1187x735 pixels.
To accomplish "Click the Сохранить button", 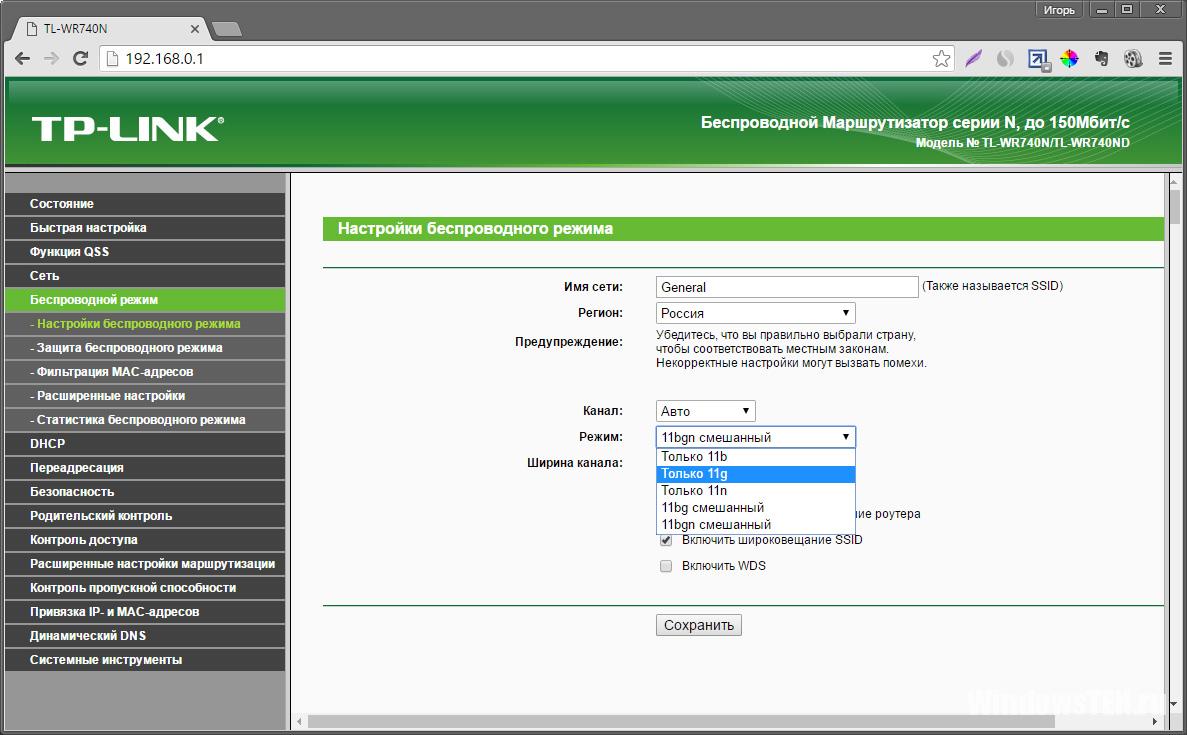I will click(x=699, y=625).
